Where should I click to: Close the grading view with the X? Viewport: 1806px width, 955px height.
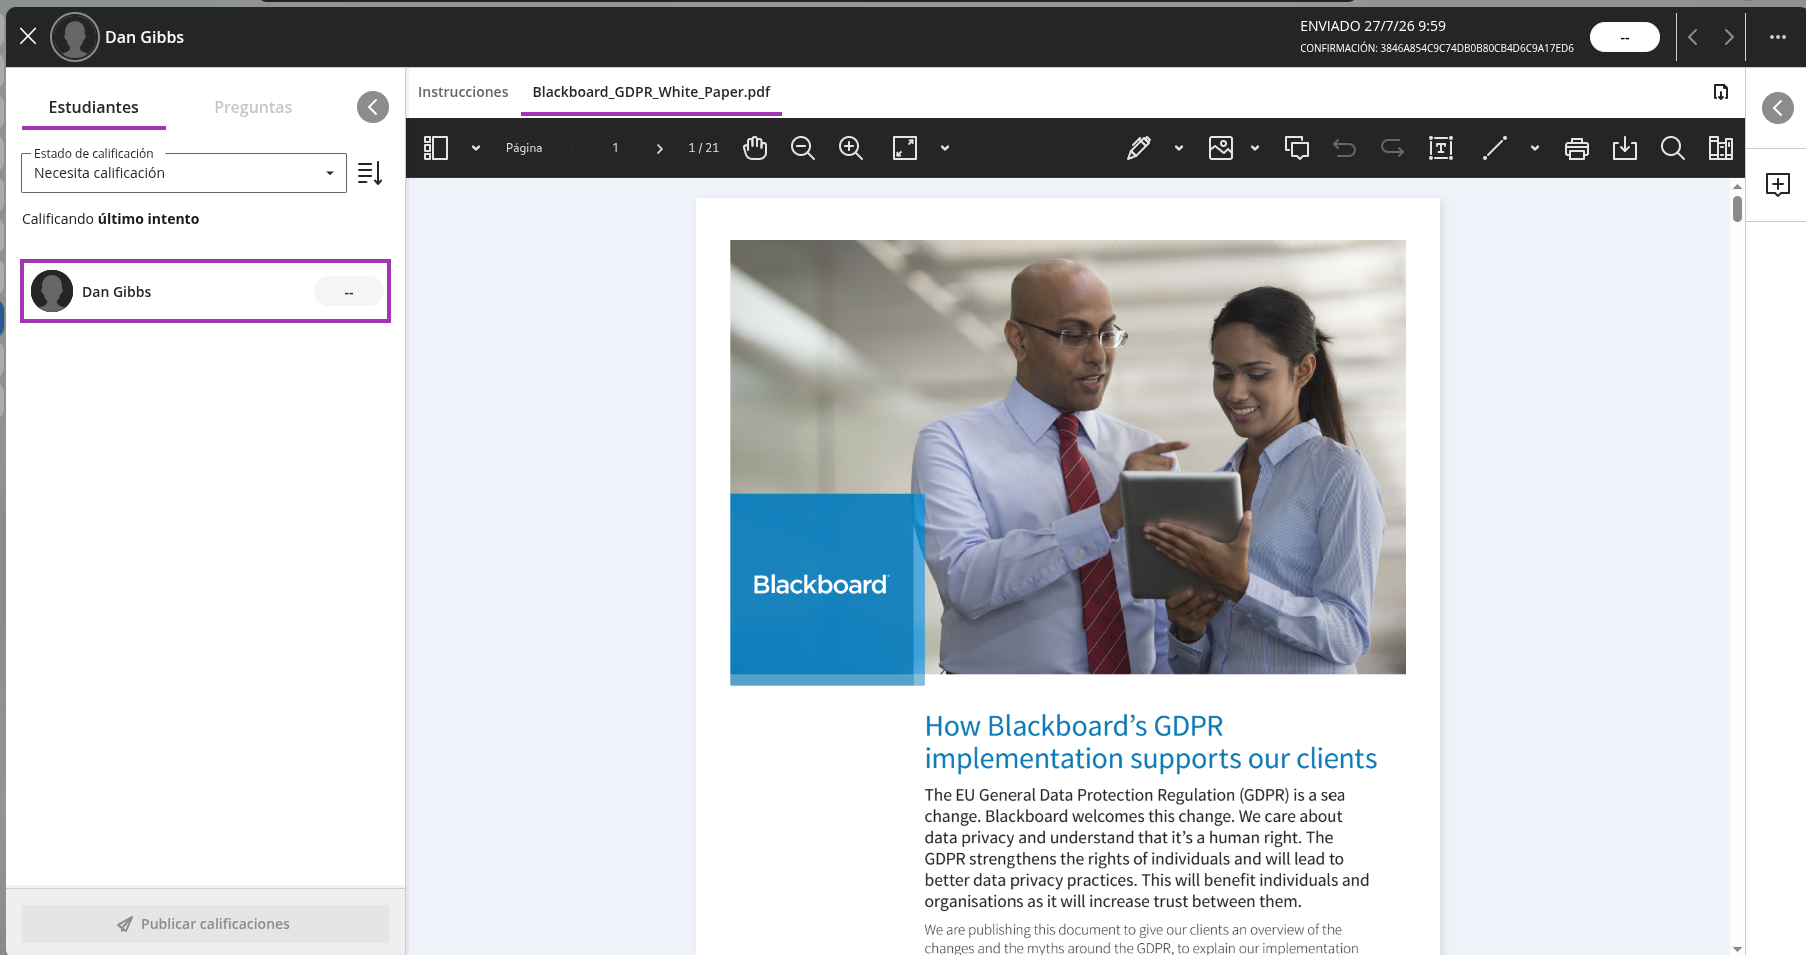point(28,36)
